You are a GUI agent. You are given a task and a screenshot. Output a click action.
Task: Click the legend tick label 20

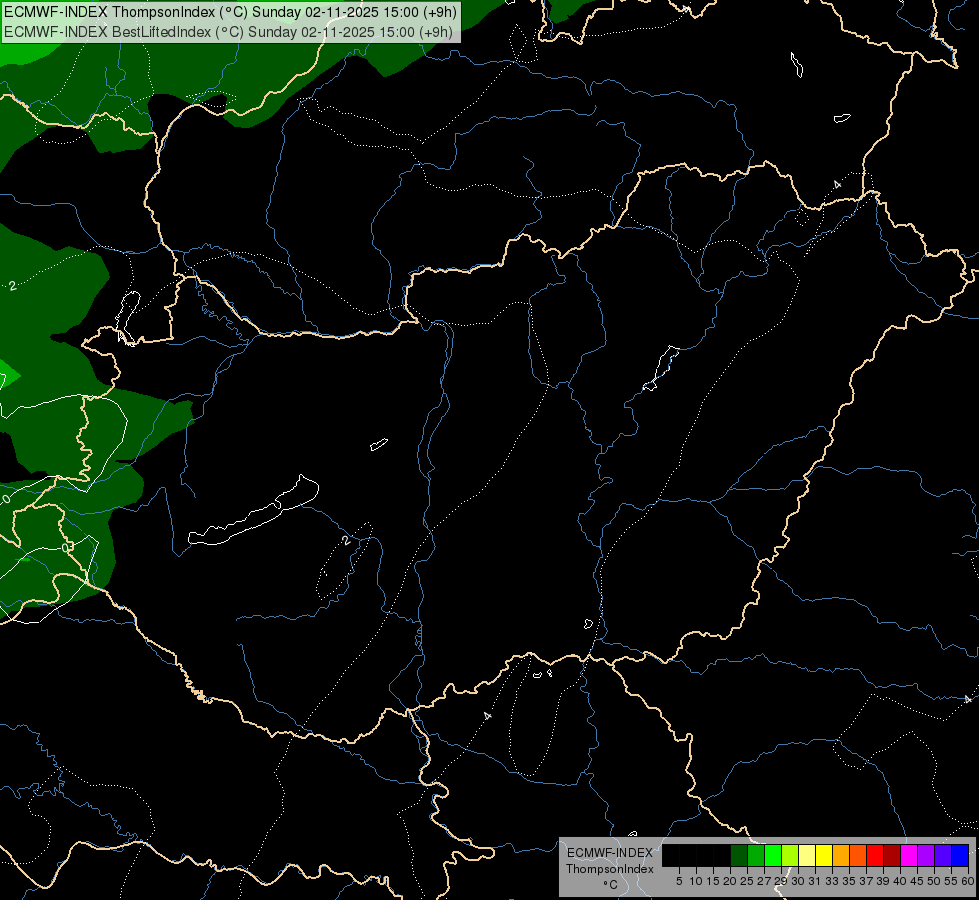click(731, 881)
